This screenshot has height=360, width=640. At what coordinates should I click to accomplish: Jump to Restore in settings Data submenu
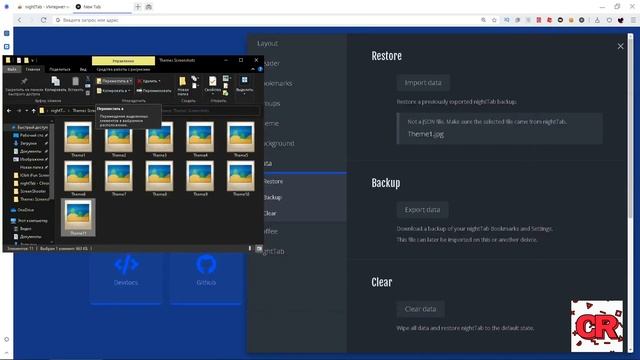pyautogui.click(x=273, y=181)
